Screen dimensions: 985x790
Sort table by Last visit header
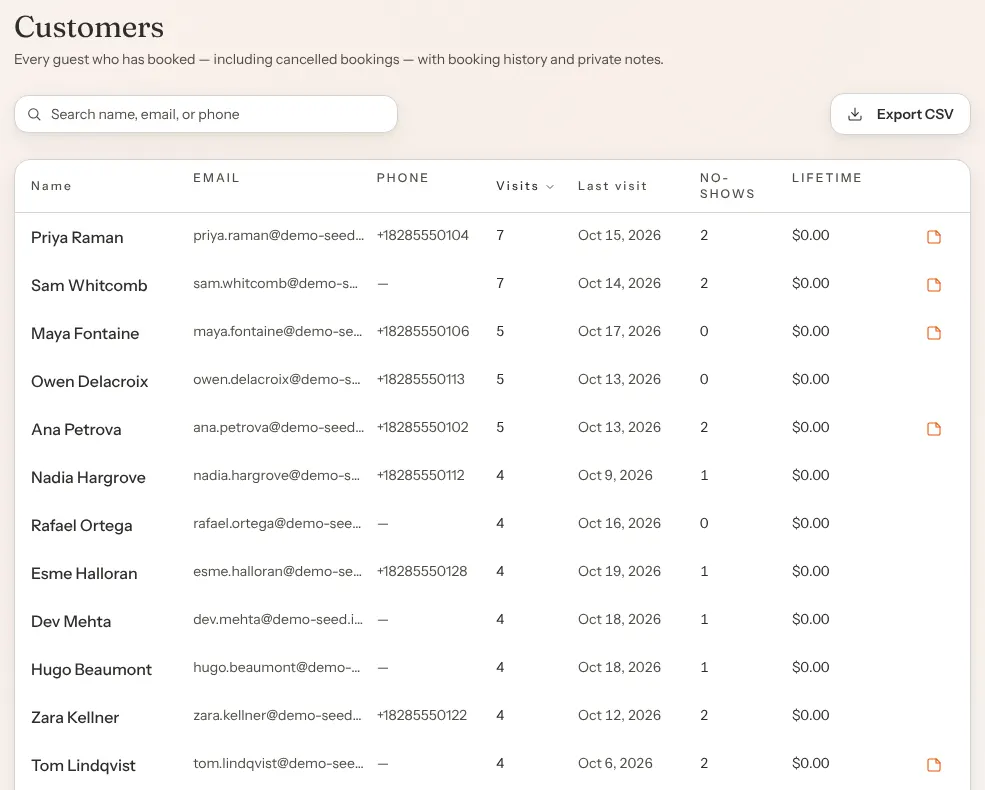612,186
